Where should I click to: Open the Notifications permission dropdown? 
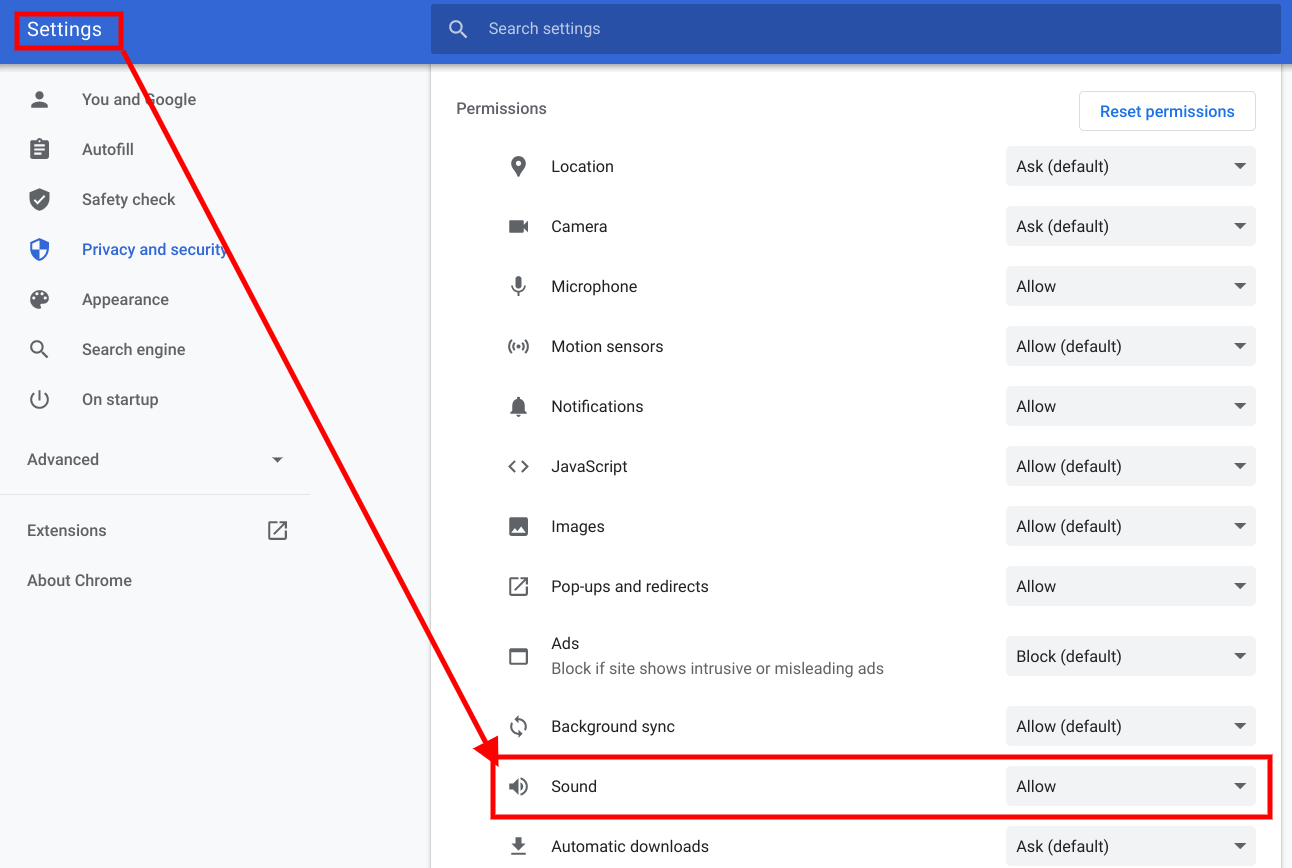[x=1130, y=406]
